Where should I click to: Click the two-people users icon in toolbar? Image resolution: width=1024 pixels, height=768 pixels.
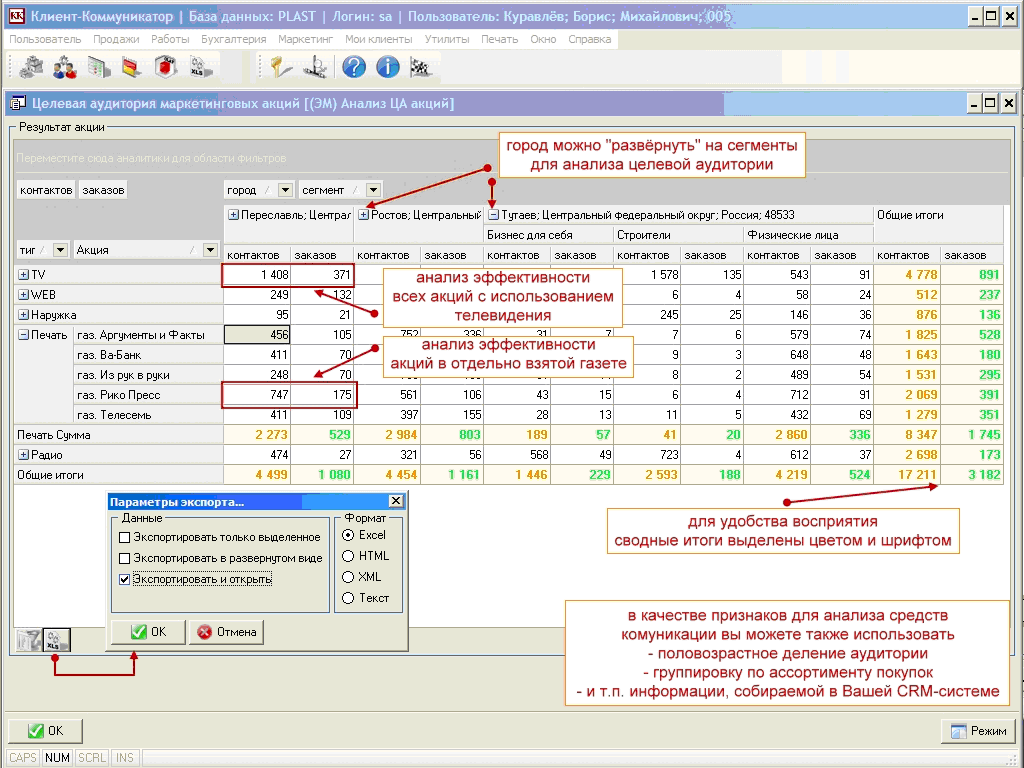[x=65, y=67]
